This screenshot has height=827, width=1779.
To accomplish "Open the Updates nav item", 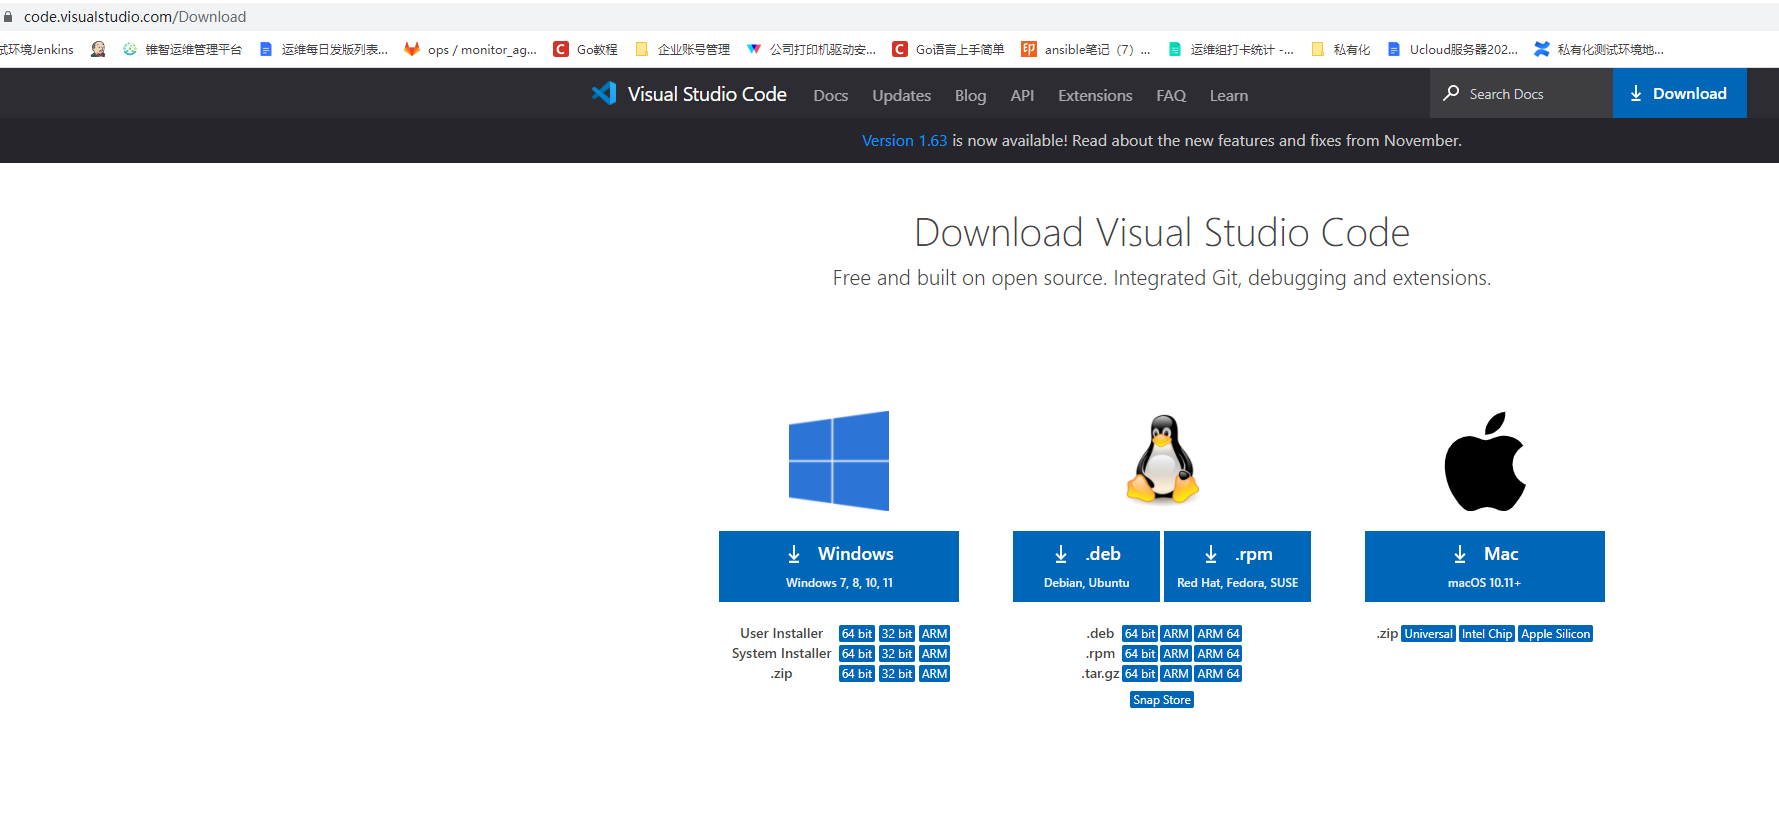I will (x=901, y=95).
